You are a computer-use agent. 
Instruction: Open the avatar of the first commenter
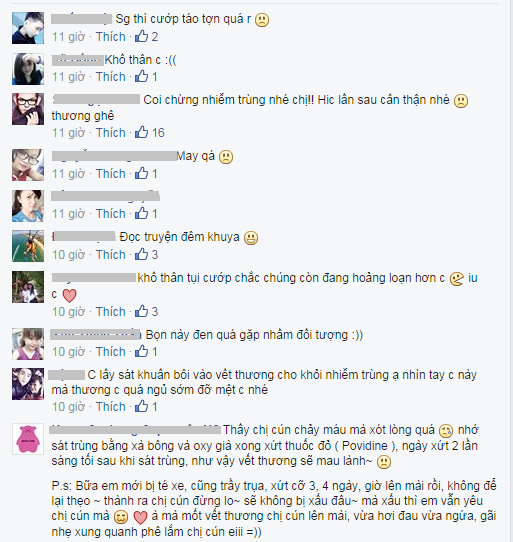click(28, 28)
